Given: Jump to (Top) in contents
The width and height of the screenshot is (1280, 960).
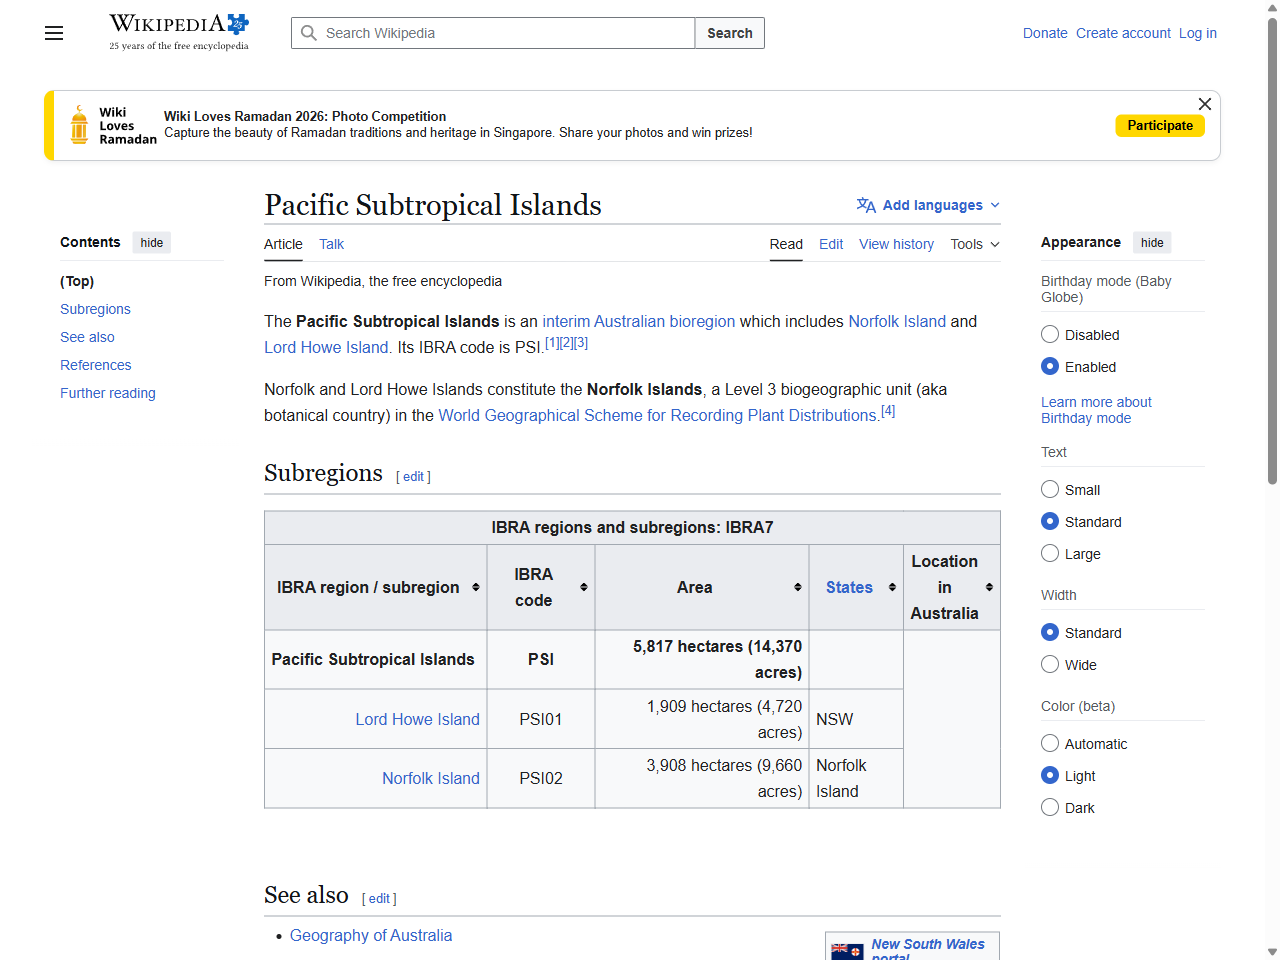Looking at the screenshot, I should (77, 281).
